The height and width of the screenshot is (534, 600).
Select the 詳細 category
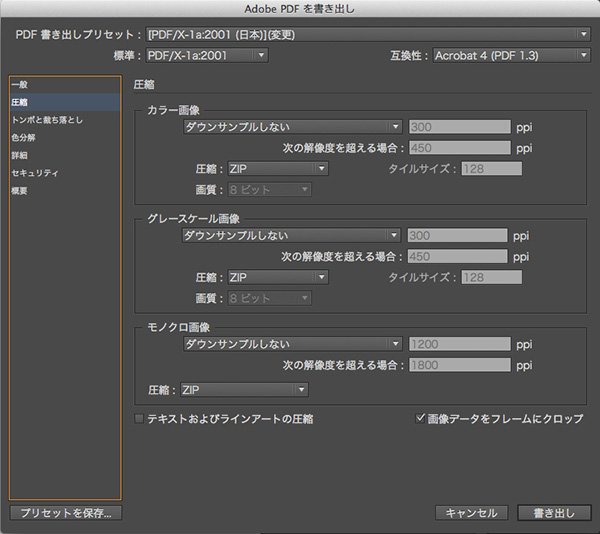65,155
